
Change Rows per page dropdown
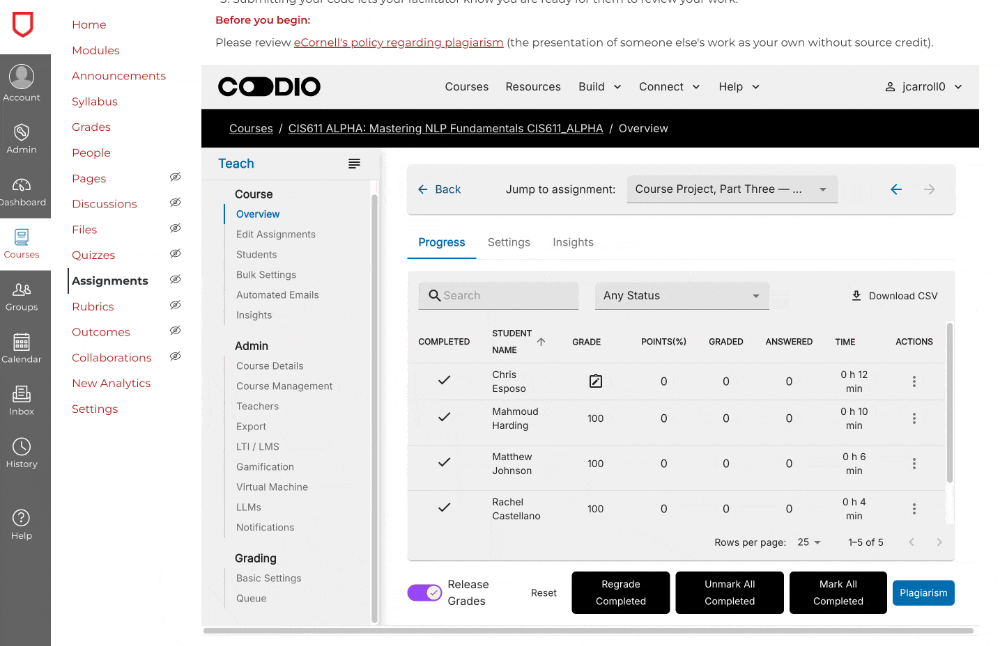(809, 542)
